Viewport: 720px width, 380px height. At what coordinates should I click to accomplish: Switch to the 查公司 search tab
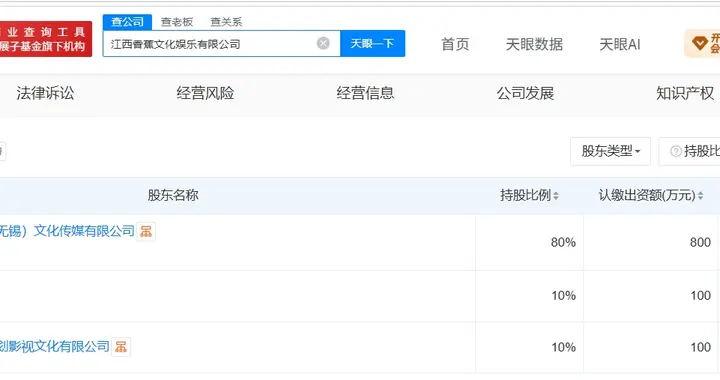coord(127,22)
